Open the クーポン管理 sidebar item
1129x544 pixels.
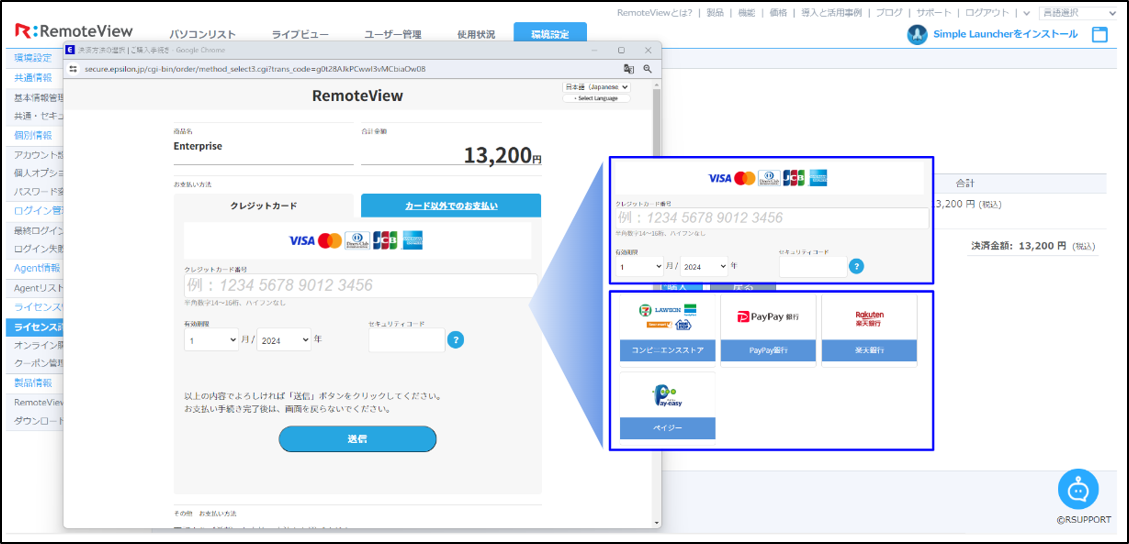pos(39,363)
